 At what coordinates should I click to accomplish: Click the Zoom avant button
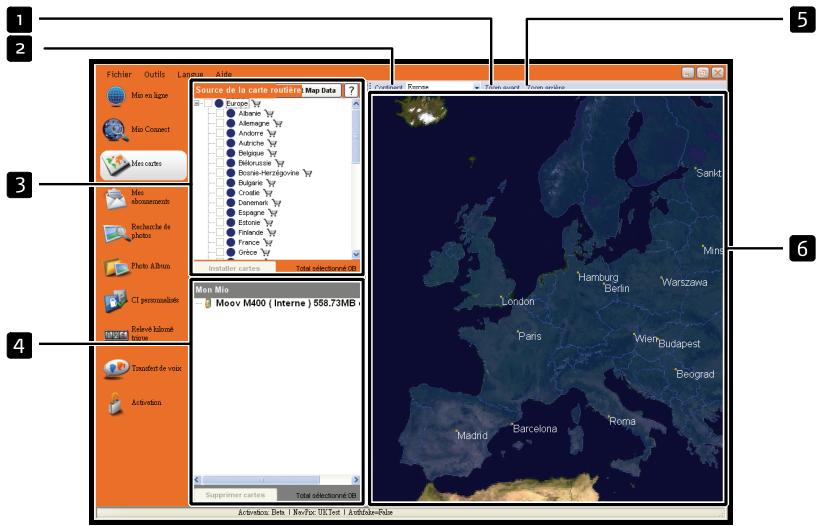[x=502, y=88]
